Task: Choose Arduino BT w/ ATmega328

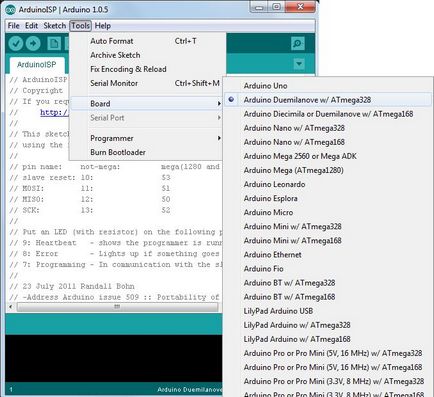Action: [x=328, y=283]
